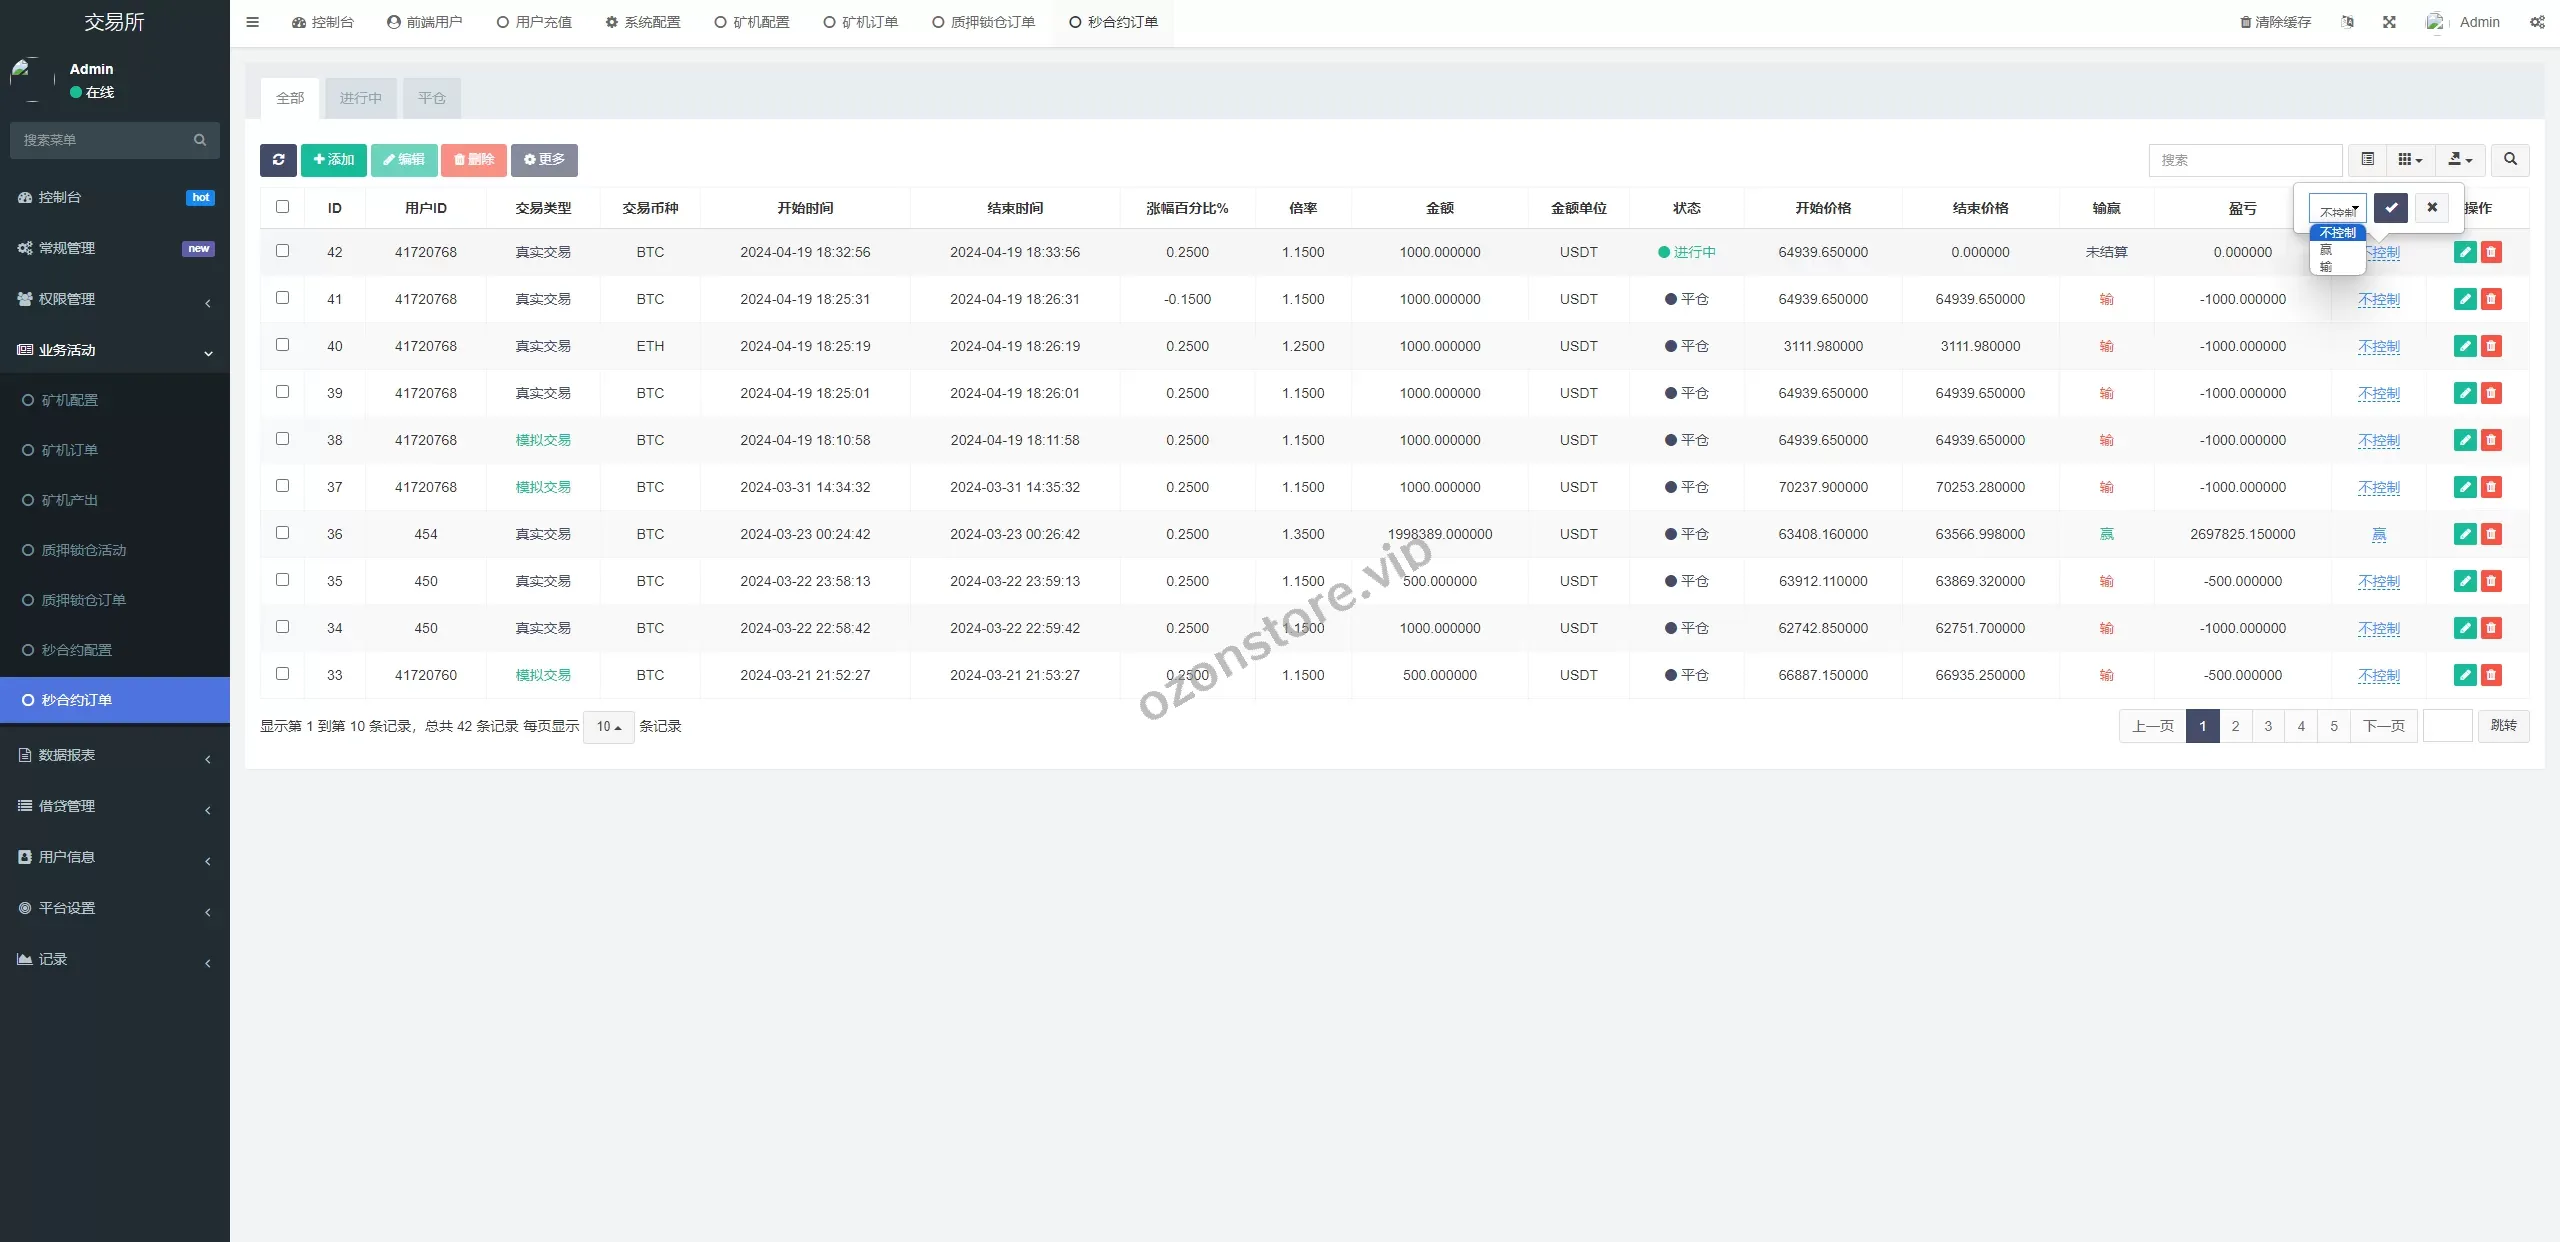2560x1242 pixels.
Task: Cancel the inline edit with the X button
Action: (2432, 208)
